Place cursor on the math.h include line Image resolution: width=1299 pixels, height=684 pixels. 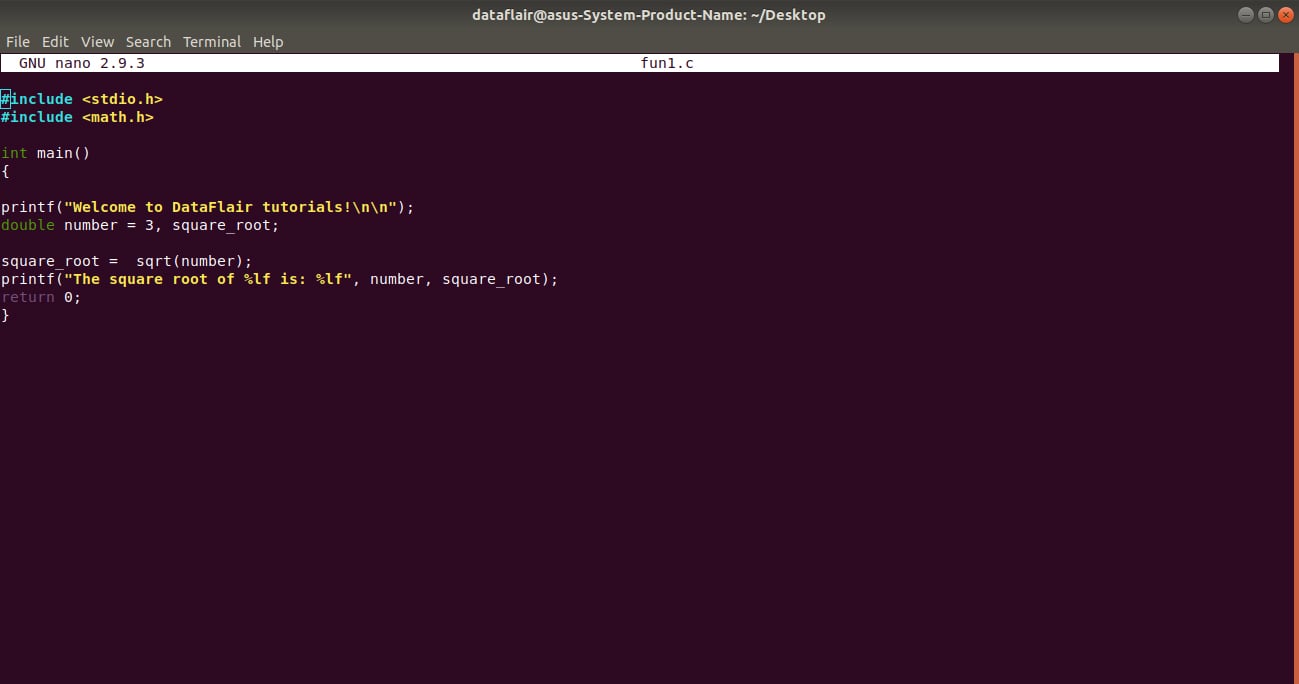[x=77, y=117]
